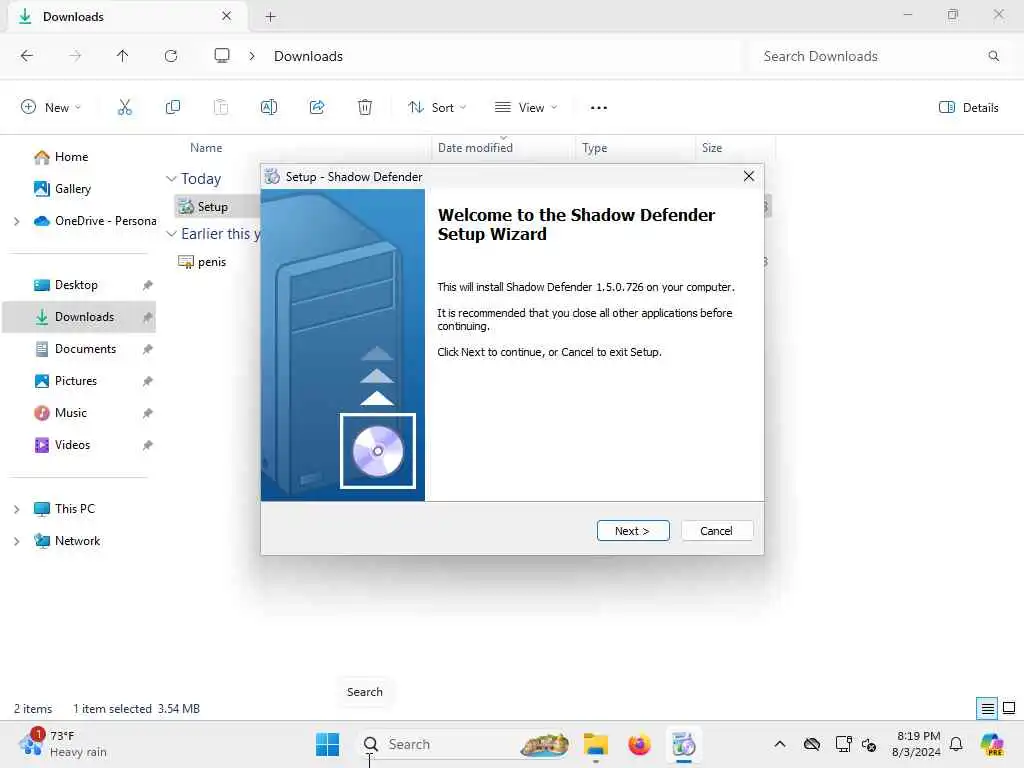The height and width of the screenshot is (768, 1024).
Task: Go back with the back arrow
Action: click(x=27, y=56)
